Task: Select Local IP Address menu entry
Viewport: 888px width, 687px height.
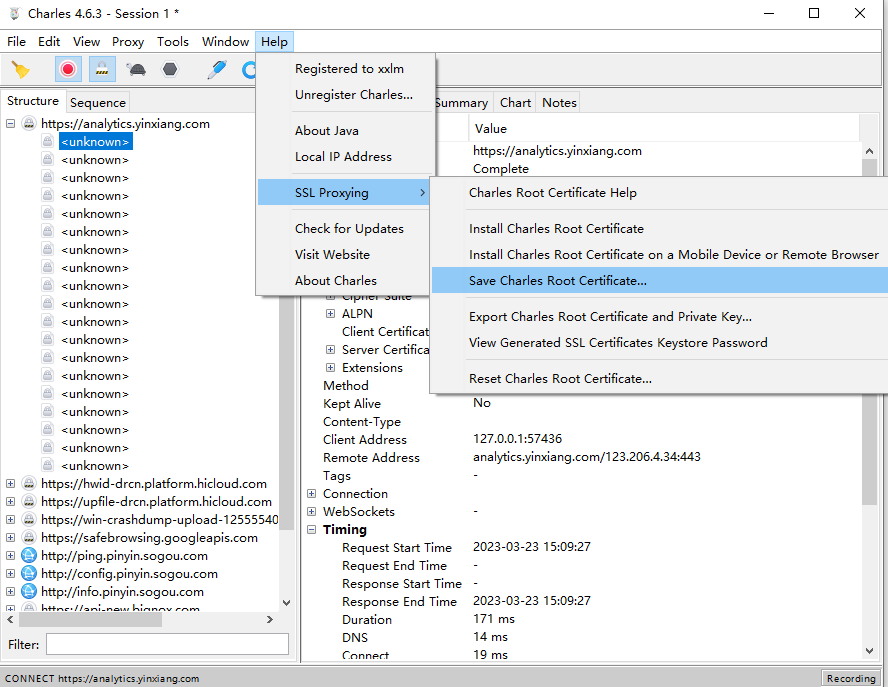Action: (x=345, y=156)
